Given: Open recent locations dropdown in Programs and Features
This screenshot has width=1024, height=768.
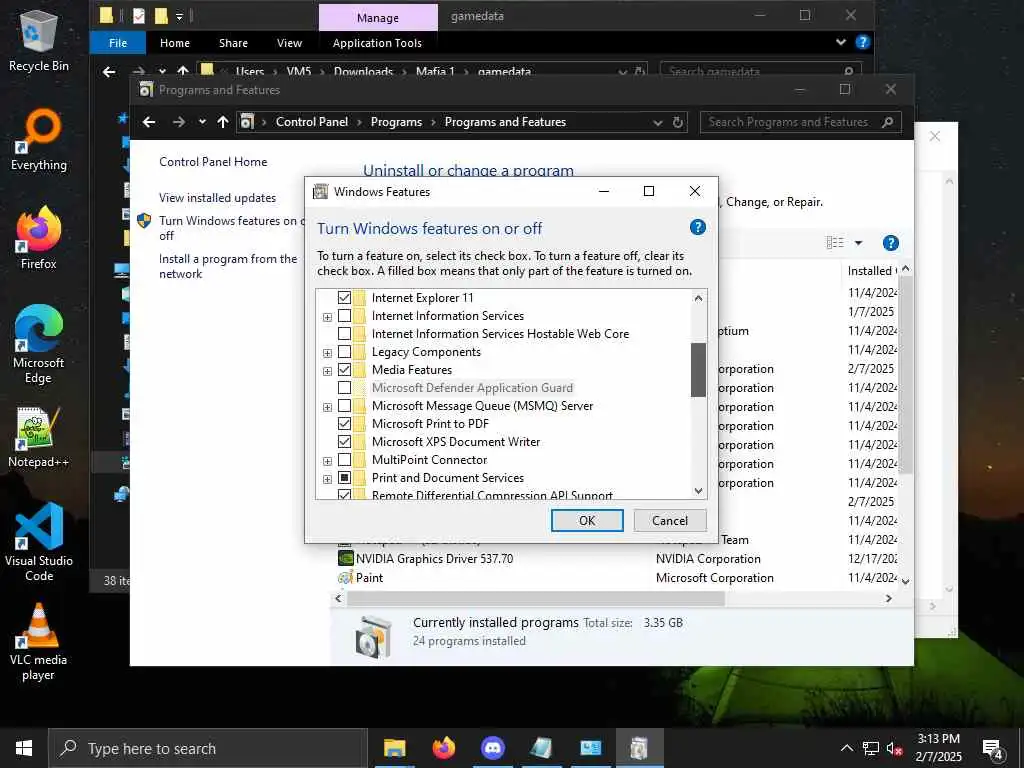Looking at the screenshot, I should point(202,122).
